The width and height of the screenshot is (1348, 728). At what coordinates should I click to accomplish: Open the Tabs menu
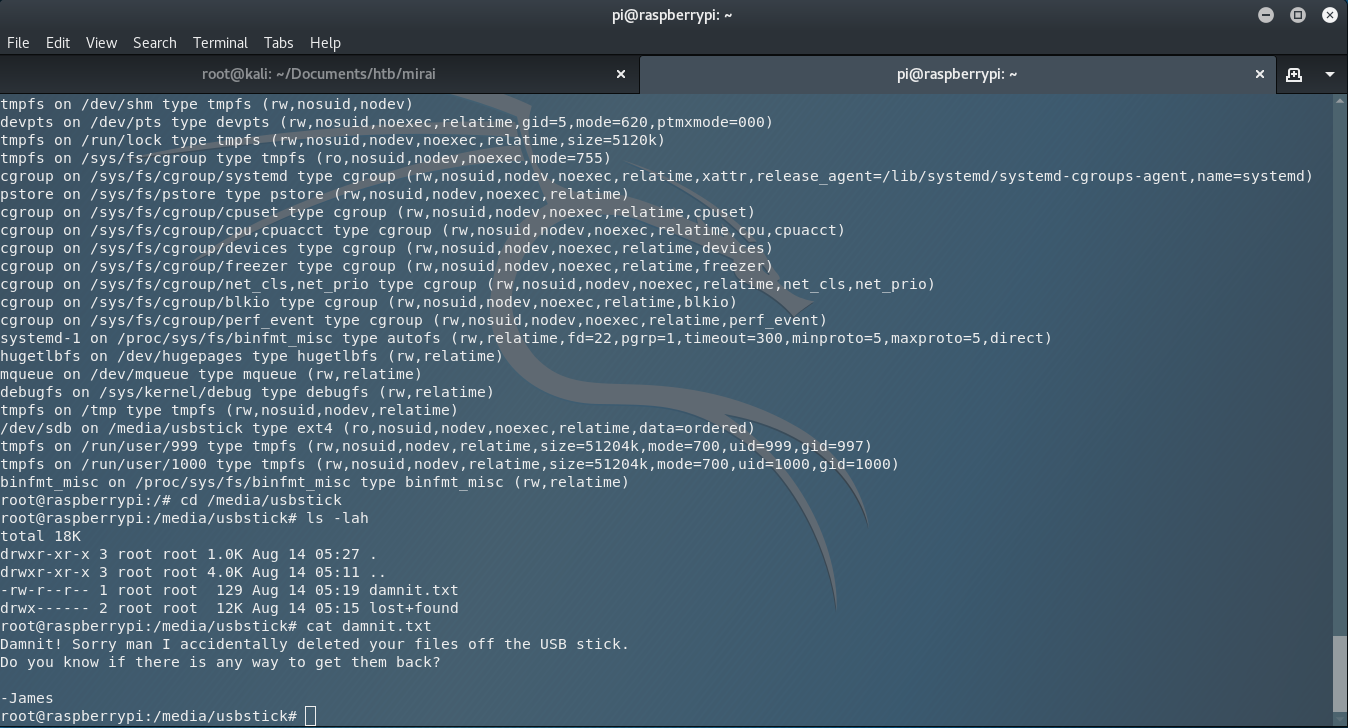(278, 42)
